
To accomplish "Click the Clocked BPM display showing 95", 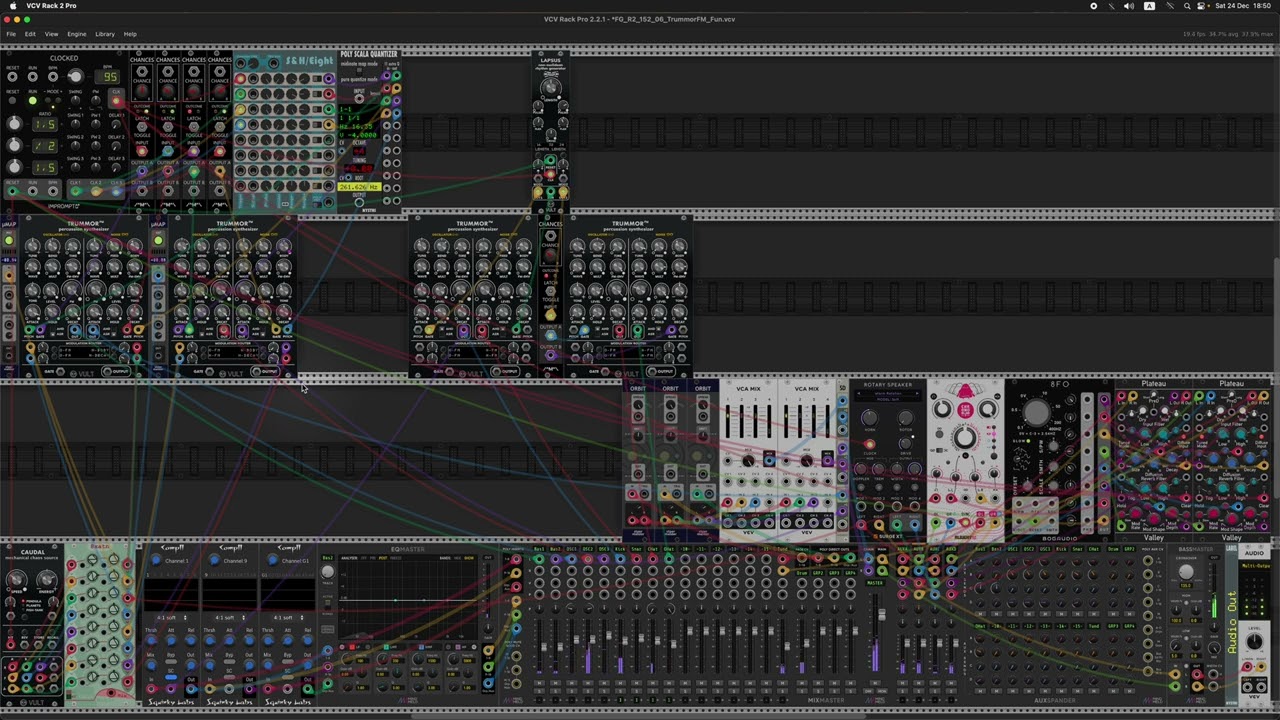I will (108, 77).
